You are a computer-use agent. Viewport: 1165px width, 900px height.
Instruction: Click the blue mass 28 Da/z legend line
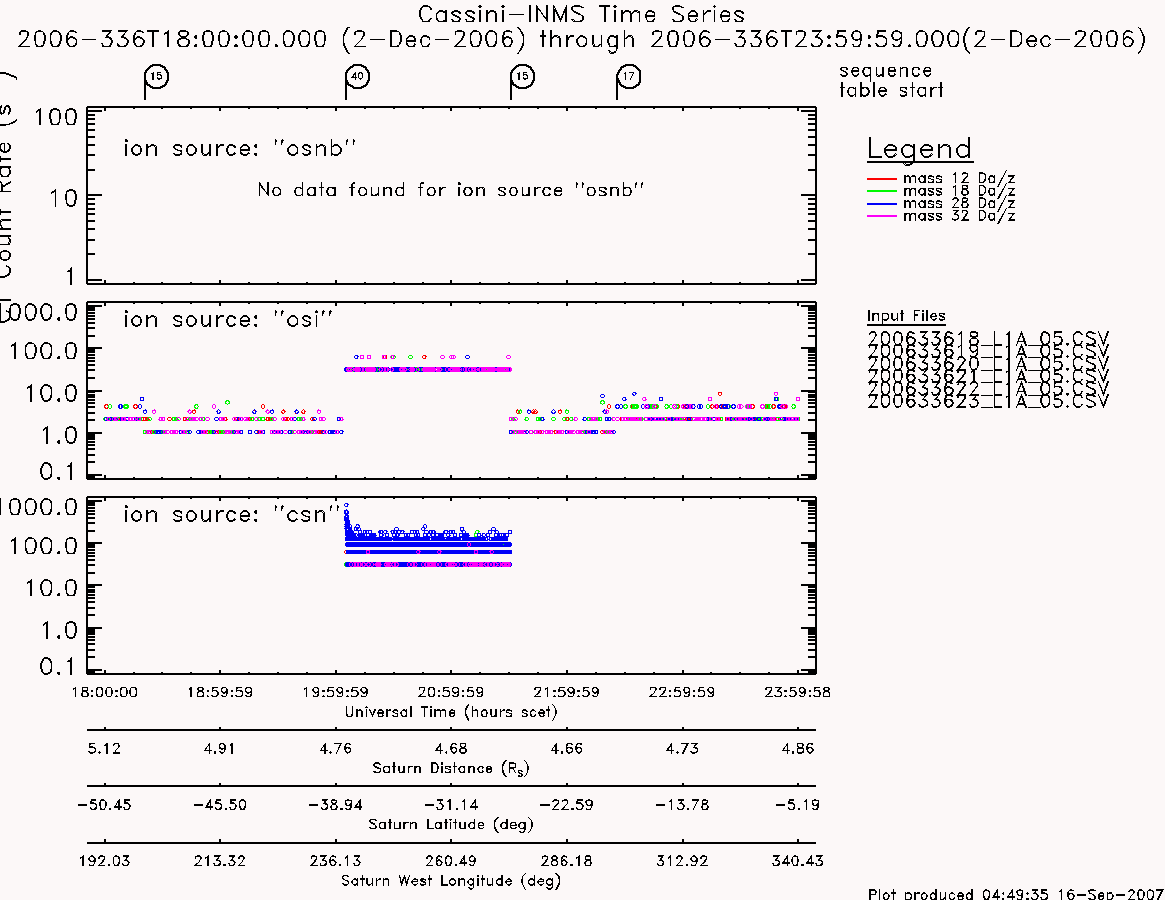[882, 204]
